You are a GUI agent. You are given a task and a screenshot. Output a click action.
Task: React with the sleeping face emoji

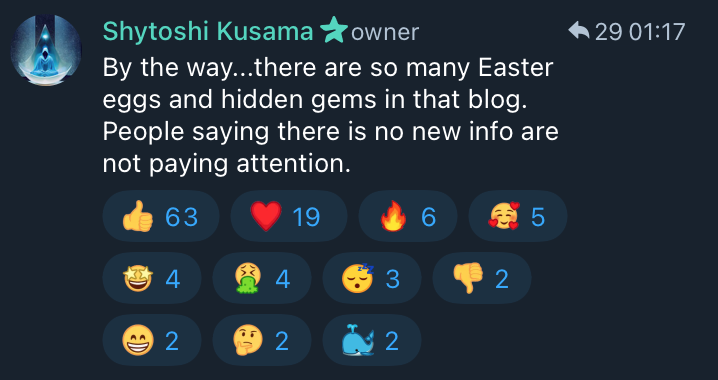(372, 278)
